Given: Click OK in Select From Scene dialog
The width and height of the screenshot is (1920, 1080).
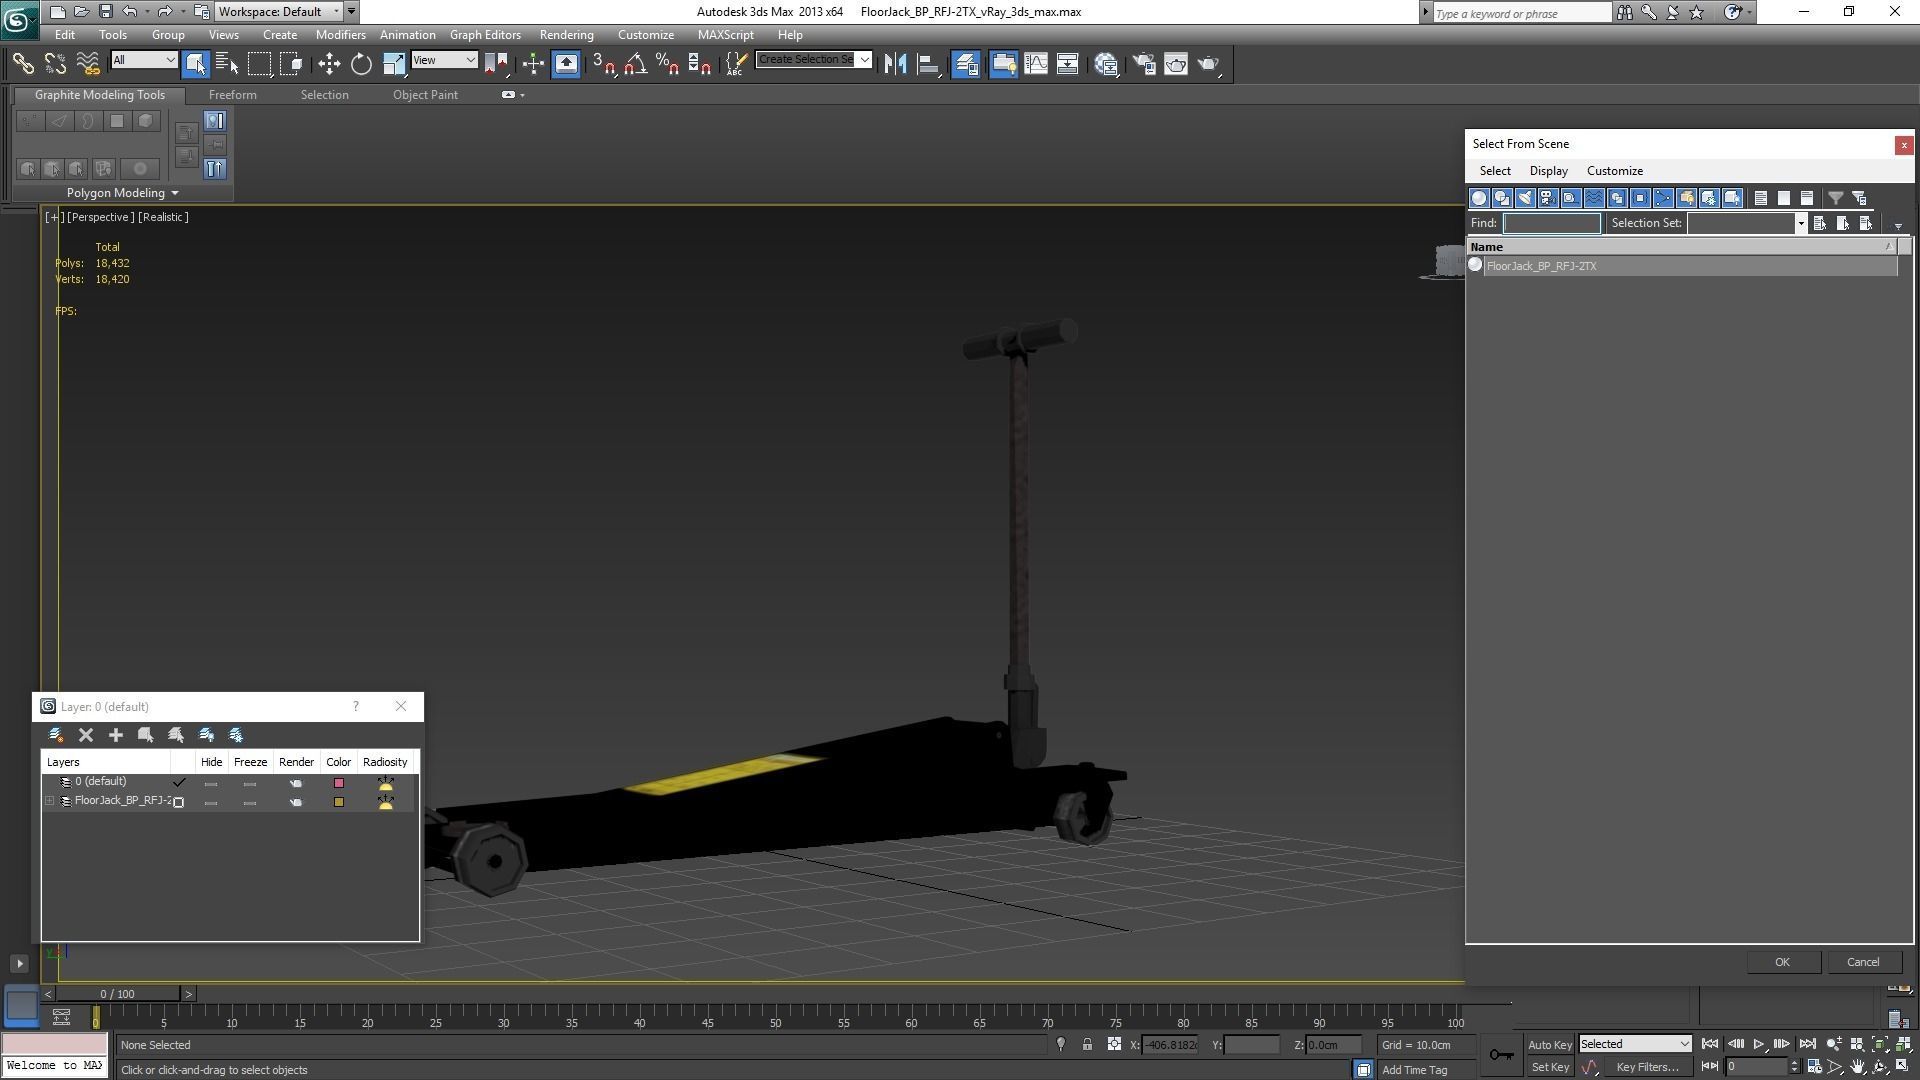Looking at the screenshot, I should click(1782, 962).
